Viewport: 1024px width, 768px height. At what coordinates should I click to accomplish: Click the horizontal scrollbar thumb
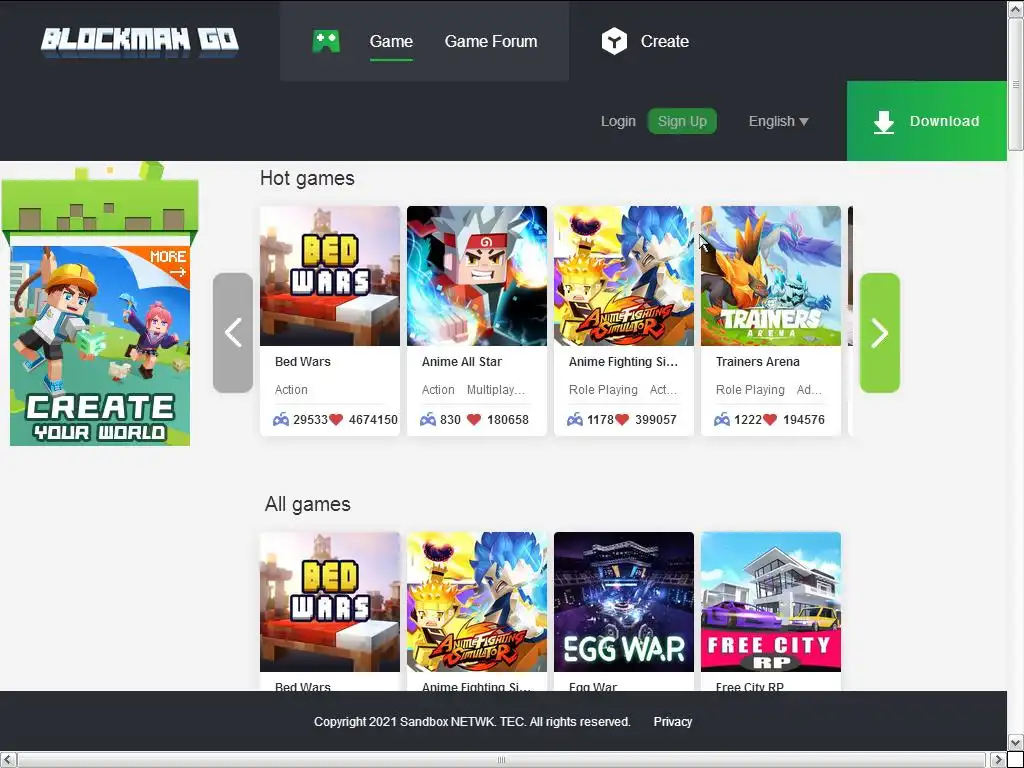click(x=501, y=760)
